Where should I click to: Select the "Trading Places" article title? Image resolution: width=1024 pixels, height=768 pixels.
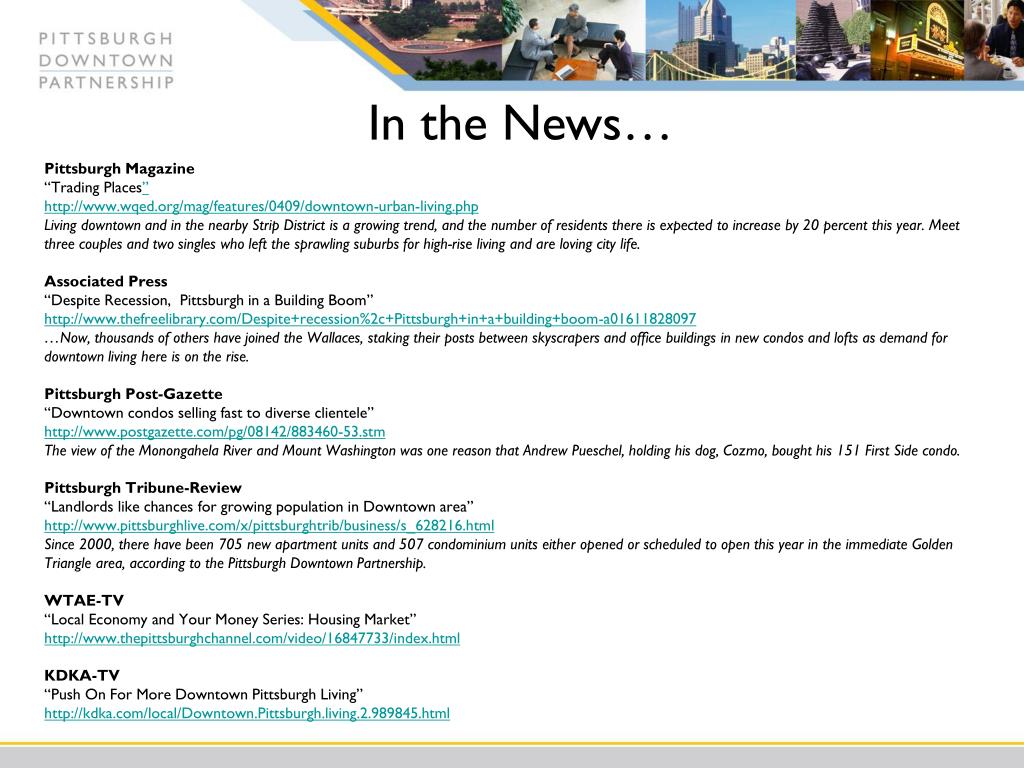pyautogui.click(x=97, y=187)
